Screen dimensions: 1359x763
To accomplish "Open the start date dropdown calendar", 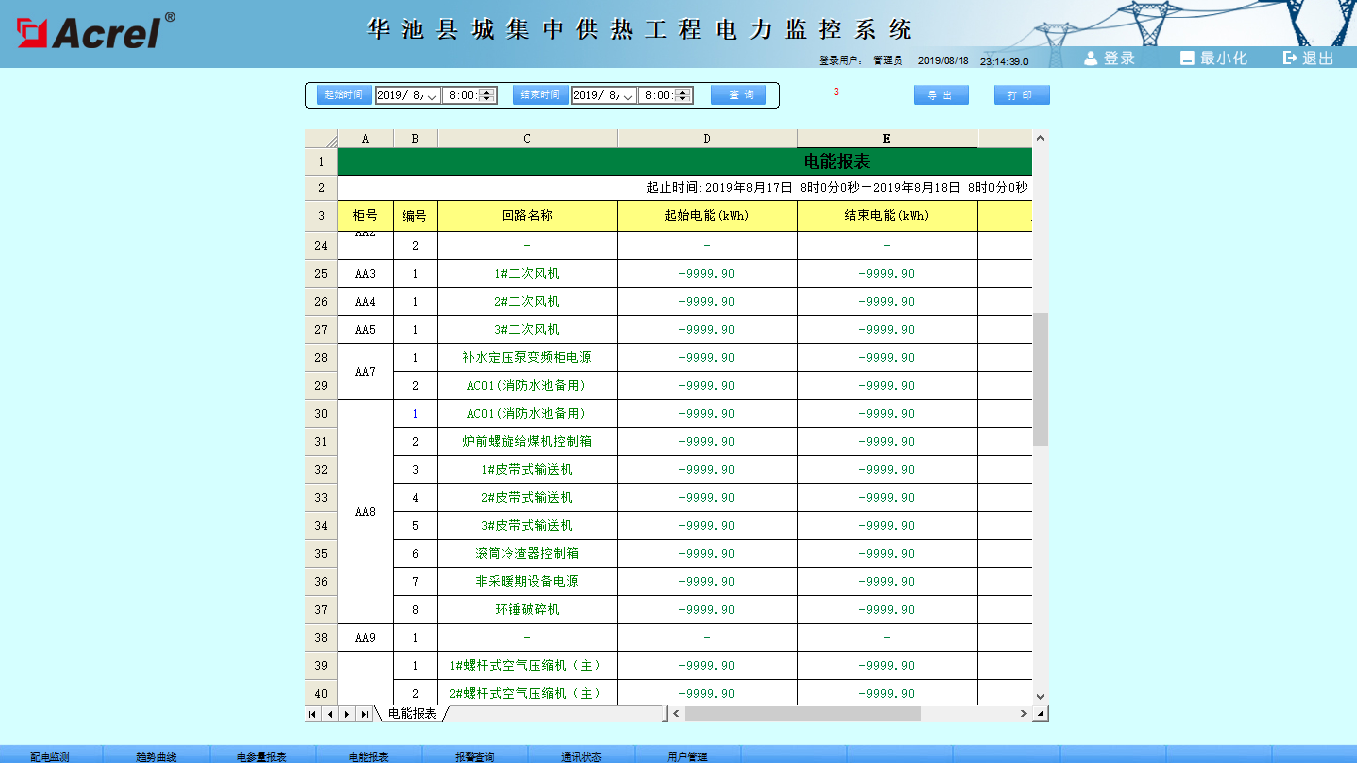I will point(432,96).
